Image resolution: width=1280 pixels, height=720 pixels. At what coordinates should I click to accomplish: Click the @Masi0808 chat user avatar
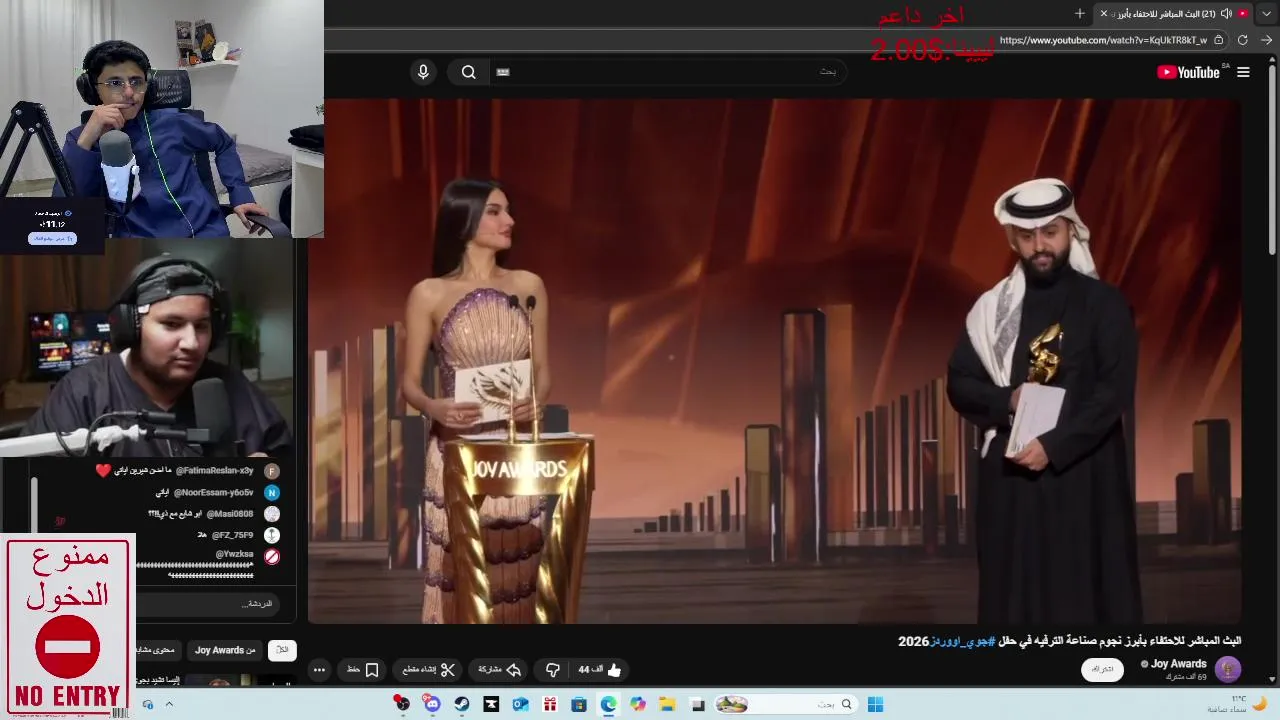click(x=272, y=513)
